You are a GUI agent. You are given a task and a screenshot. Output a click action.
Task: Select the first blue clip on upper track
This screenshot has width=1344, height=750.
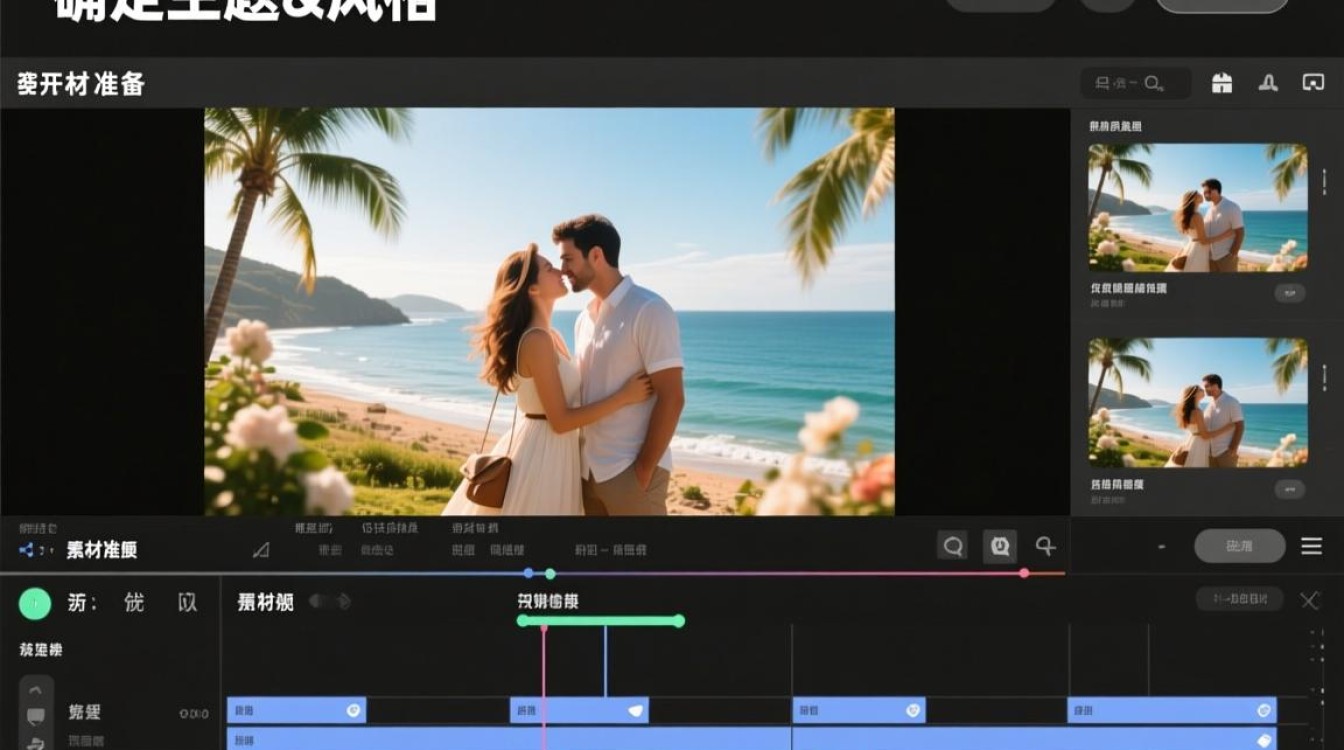(x=296, y=710)
